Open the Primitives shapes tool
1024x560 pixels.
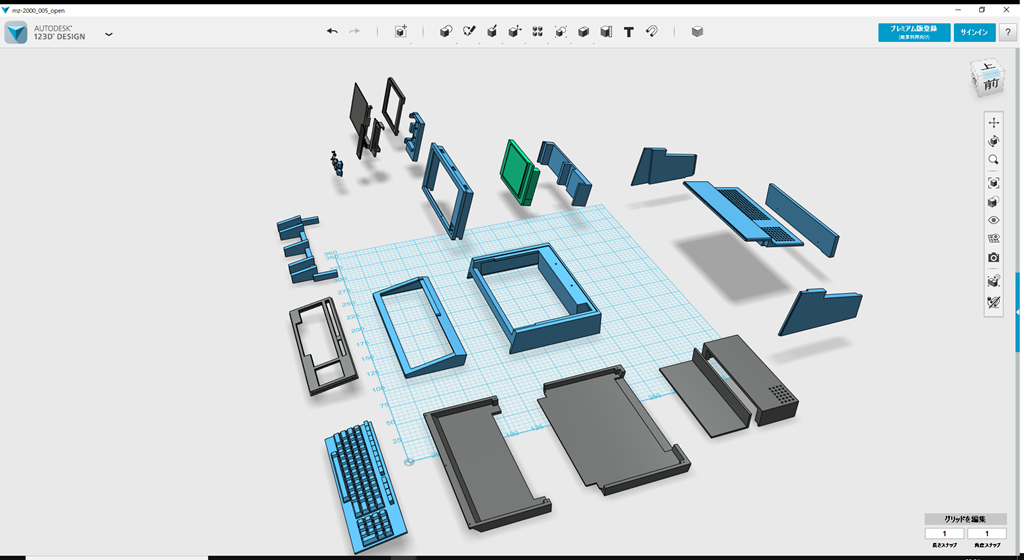(446, 32)
